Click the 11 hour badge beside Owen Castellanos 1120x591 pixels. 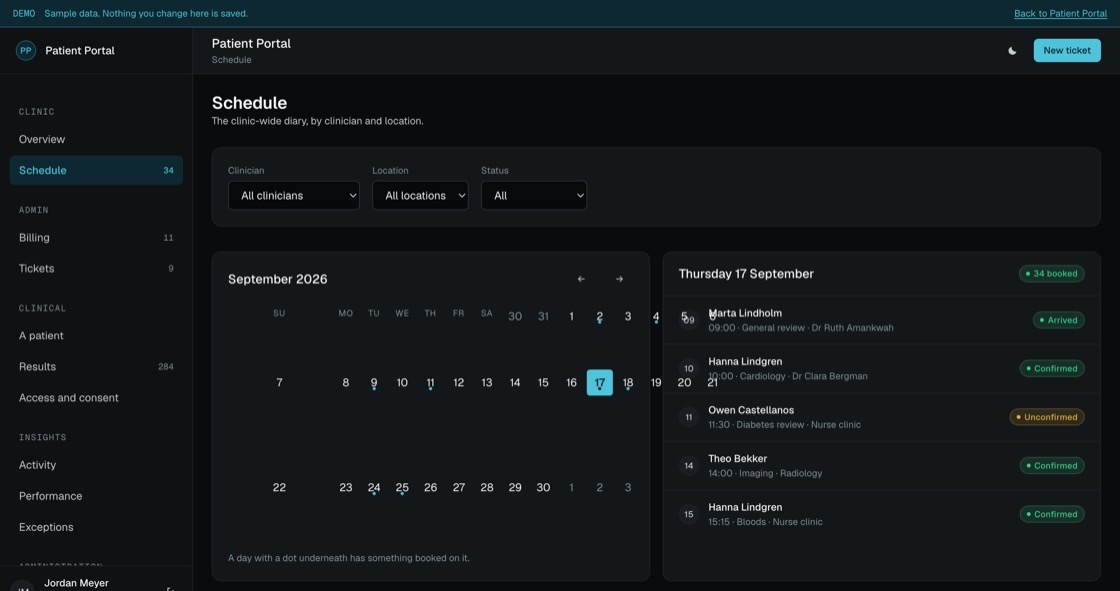pos(689,417)
